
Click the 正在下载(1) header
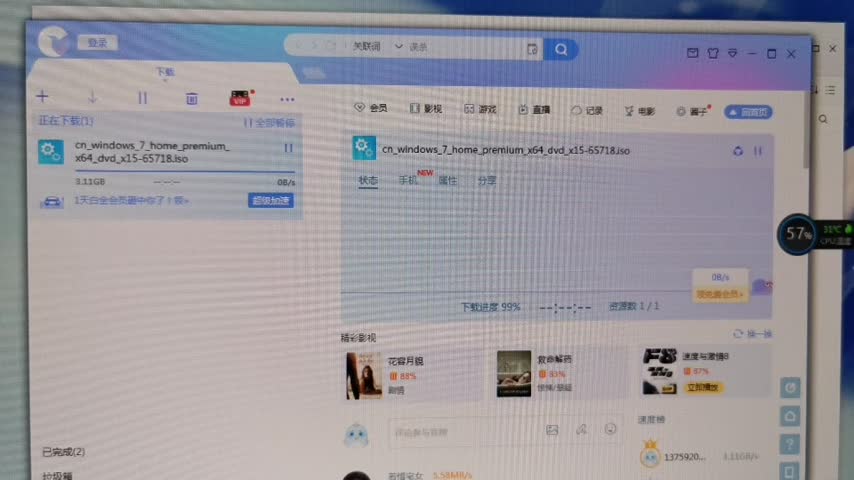click(66, 120)
